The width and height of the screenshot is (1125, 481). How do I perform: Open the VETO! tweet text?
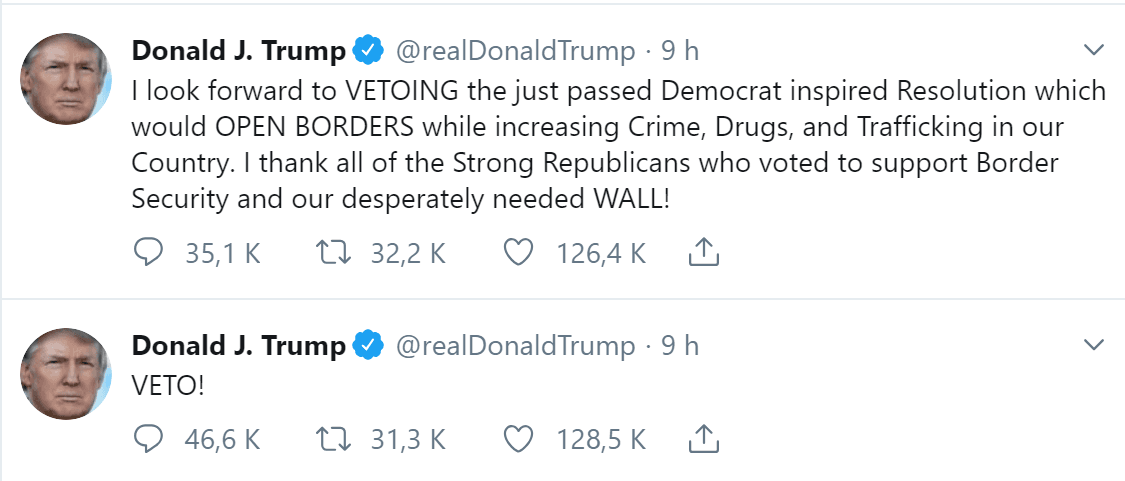pos(169,386)
